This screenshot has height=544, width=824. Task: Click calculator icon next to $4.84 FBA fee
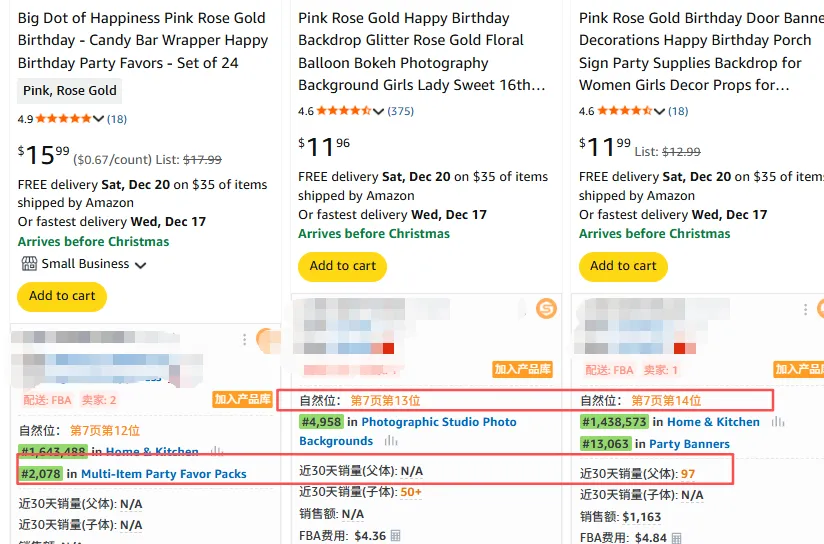pyautogui.click(x=676, y=538)
